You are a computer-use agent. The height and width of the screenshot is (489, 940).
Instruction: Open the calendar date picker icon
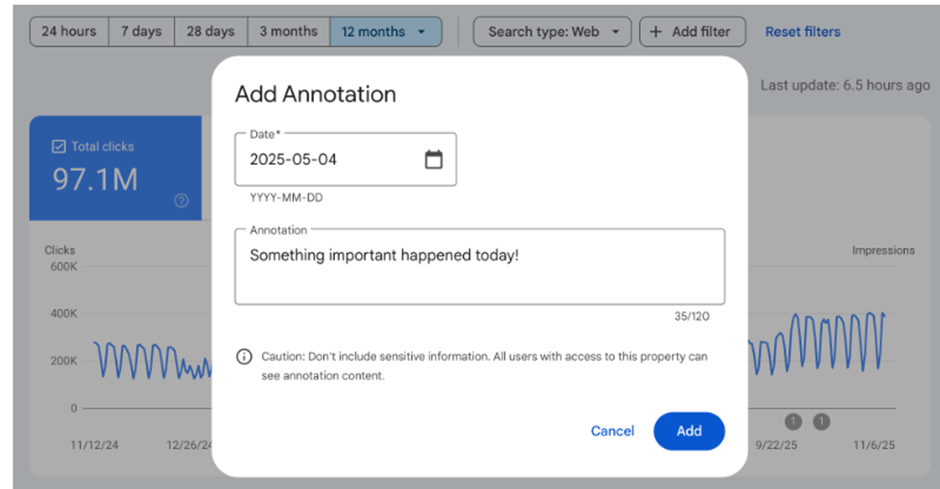point(433,160)
